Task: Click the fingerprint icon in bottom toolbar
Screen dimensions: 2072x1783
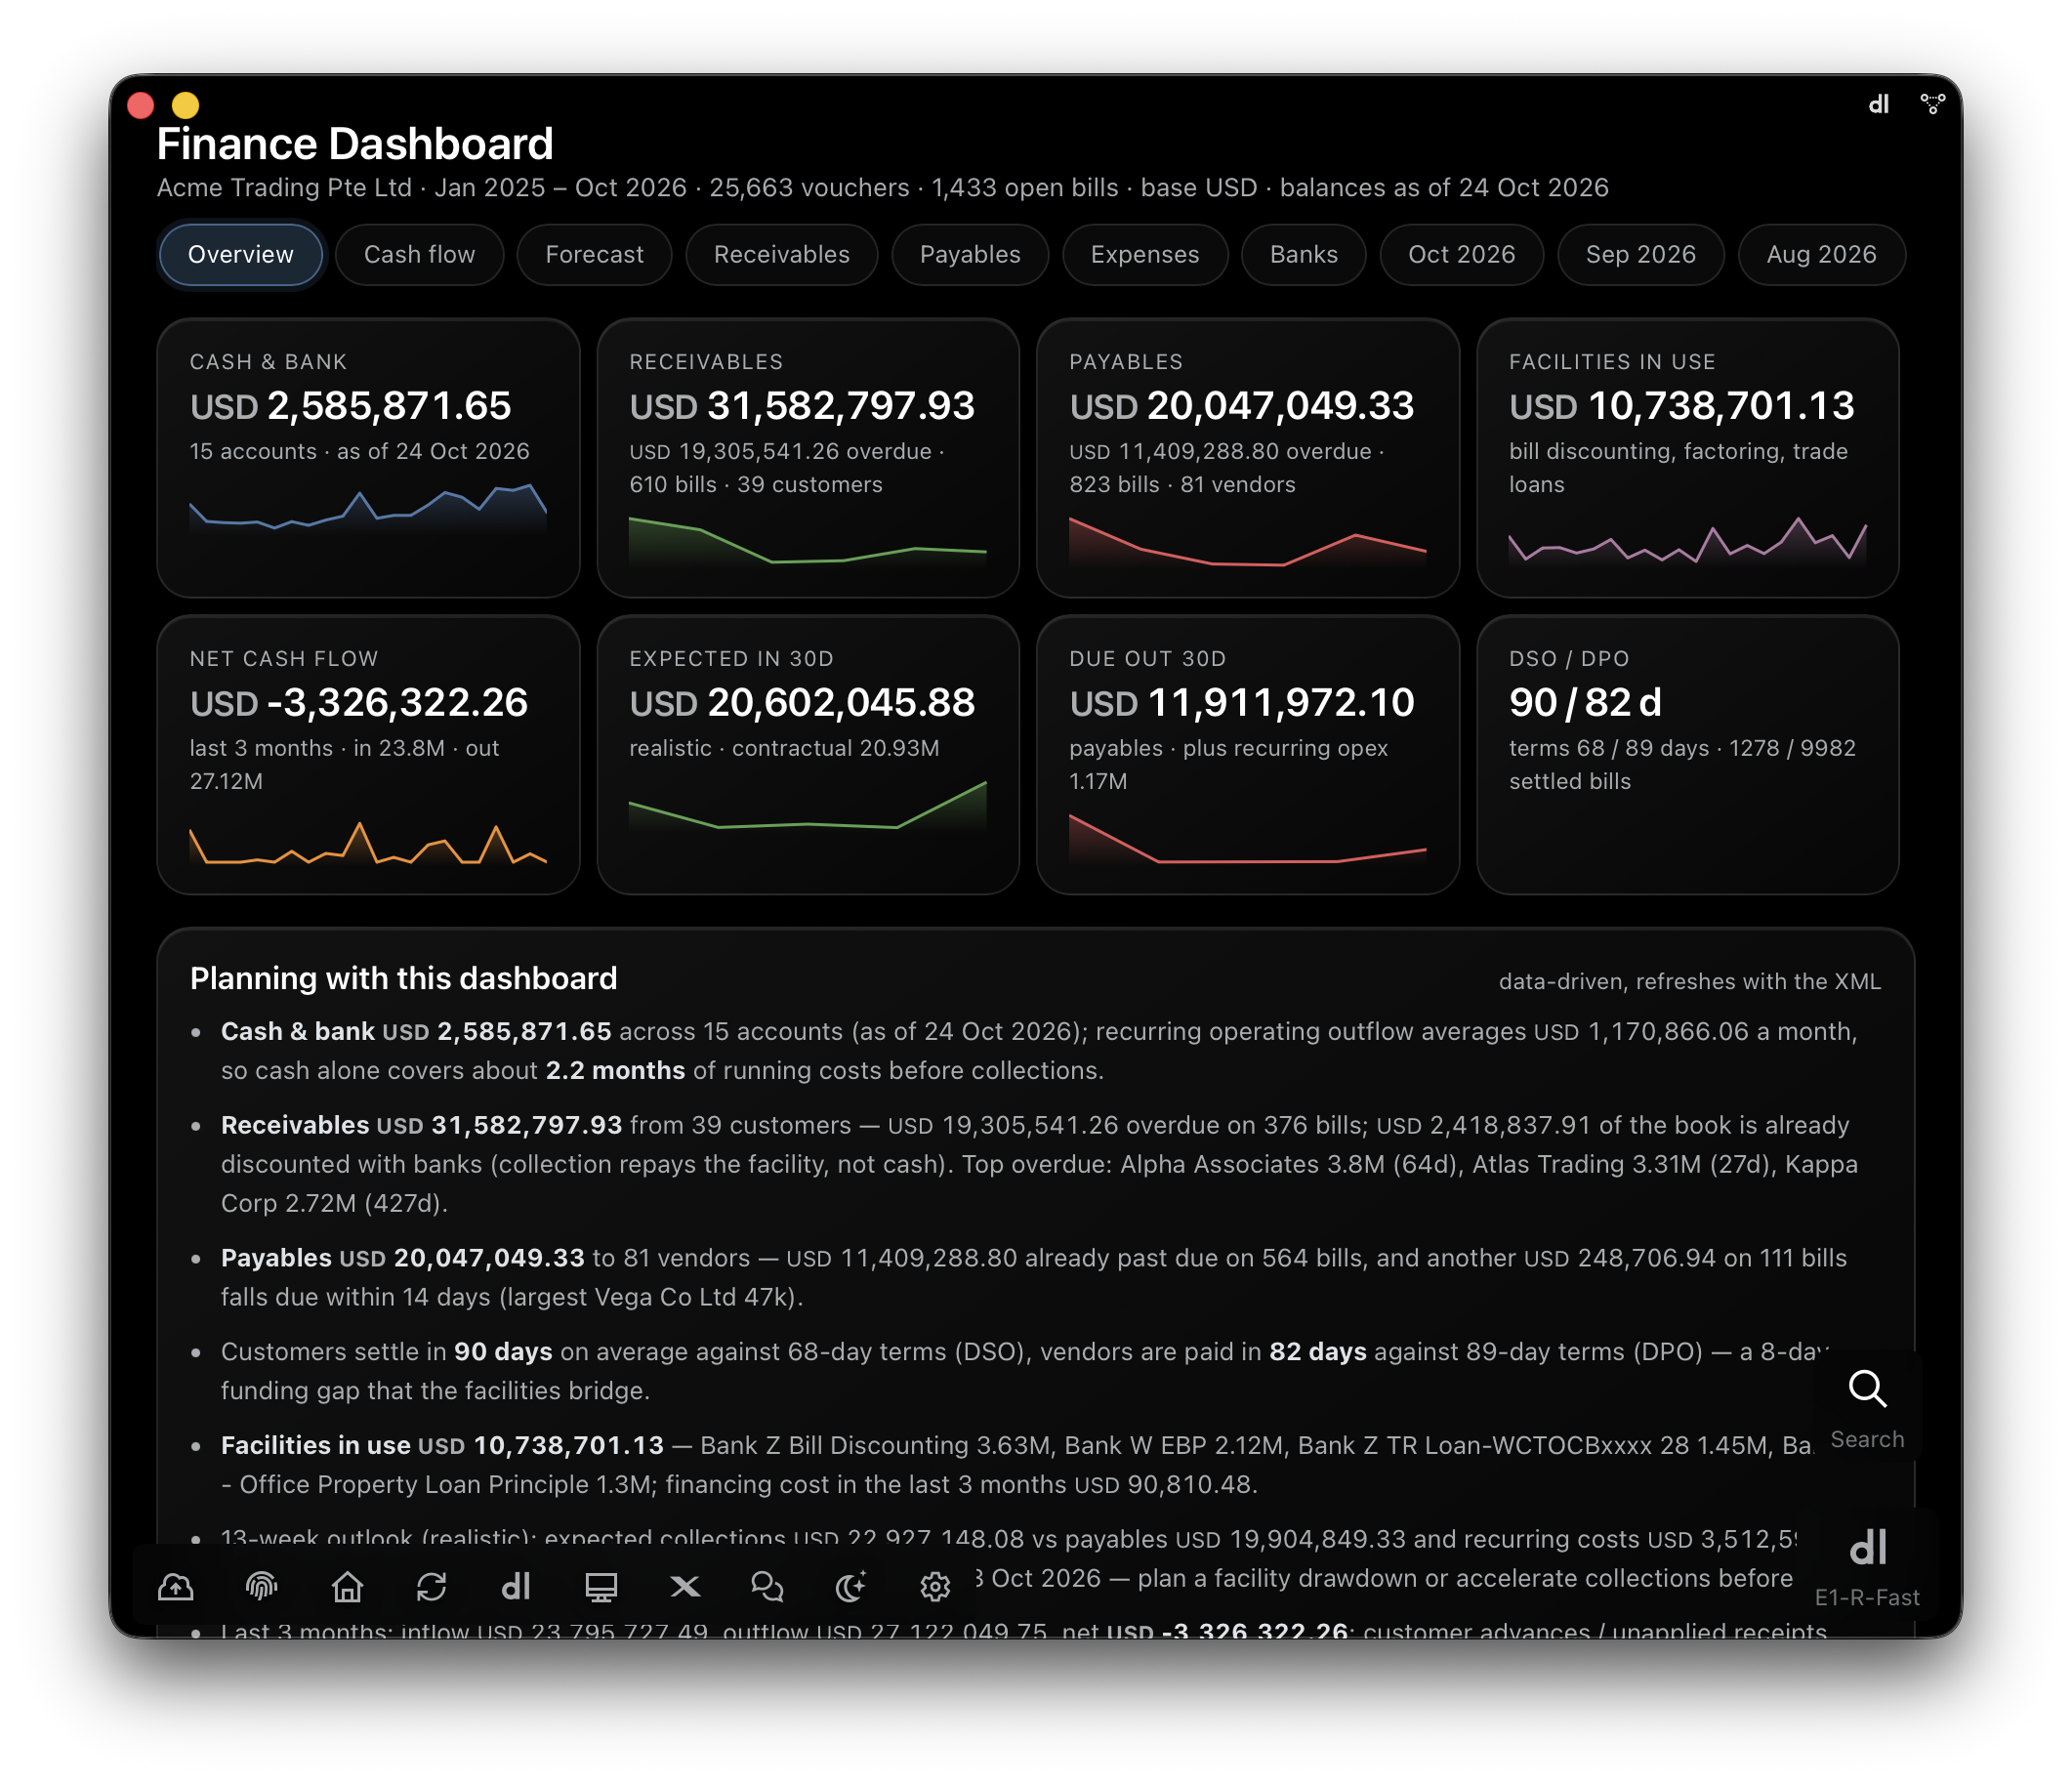Action: [262, 1587]
